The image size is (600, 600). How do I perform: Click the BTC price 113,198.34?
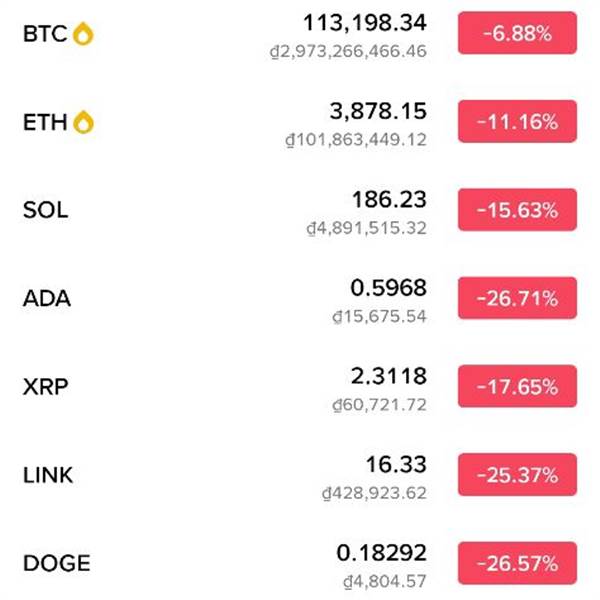coord(364,23)
